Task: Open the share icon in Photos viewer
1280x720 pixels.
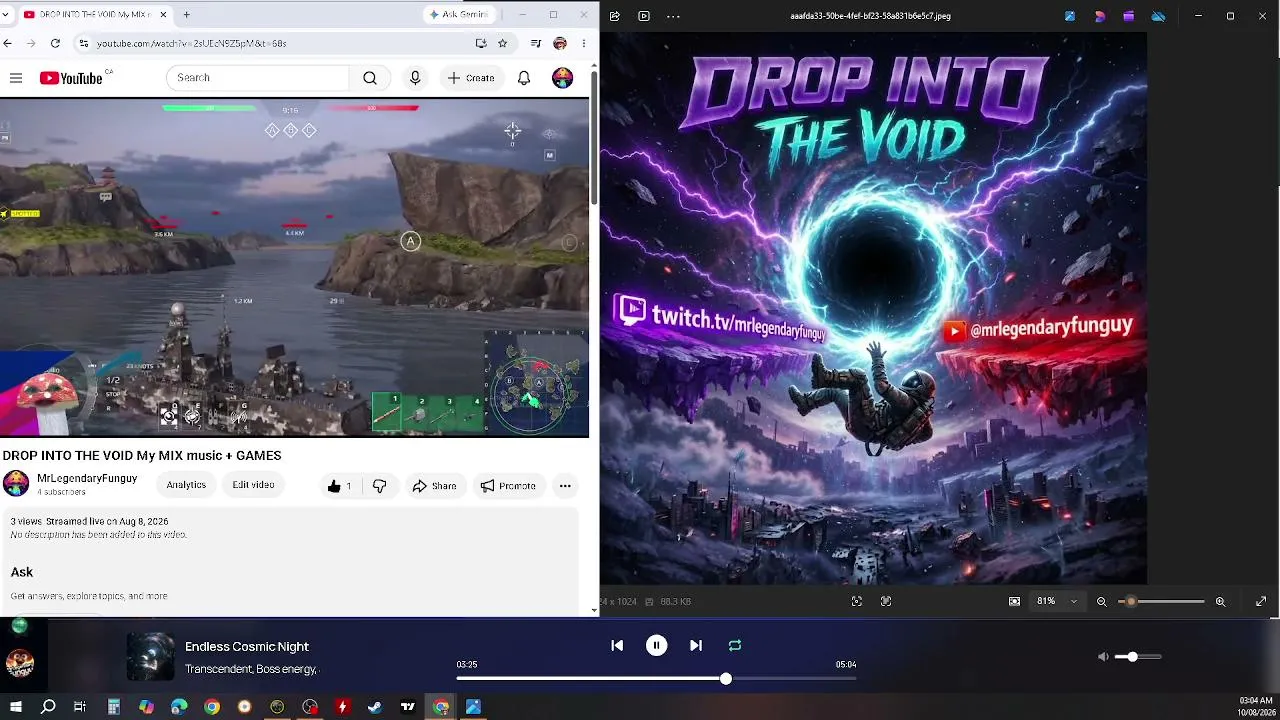Action: coord(615,16)
